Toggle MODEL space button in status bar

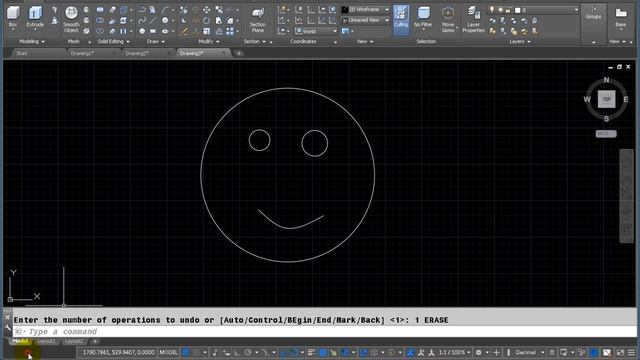[x=168, y=352]
